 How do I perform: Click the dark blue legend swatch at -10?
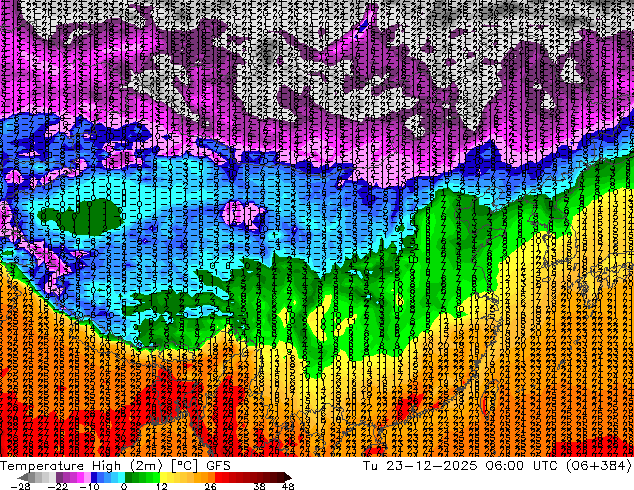pyautogui.click(x=94, y=477)
